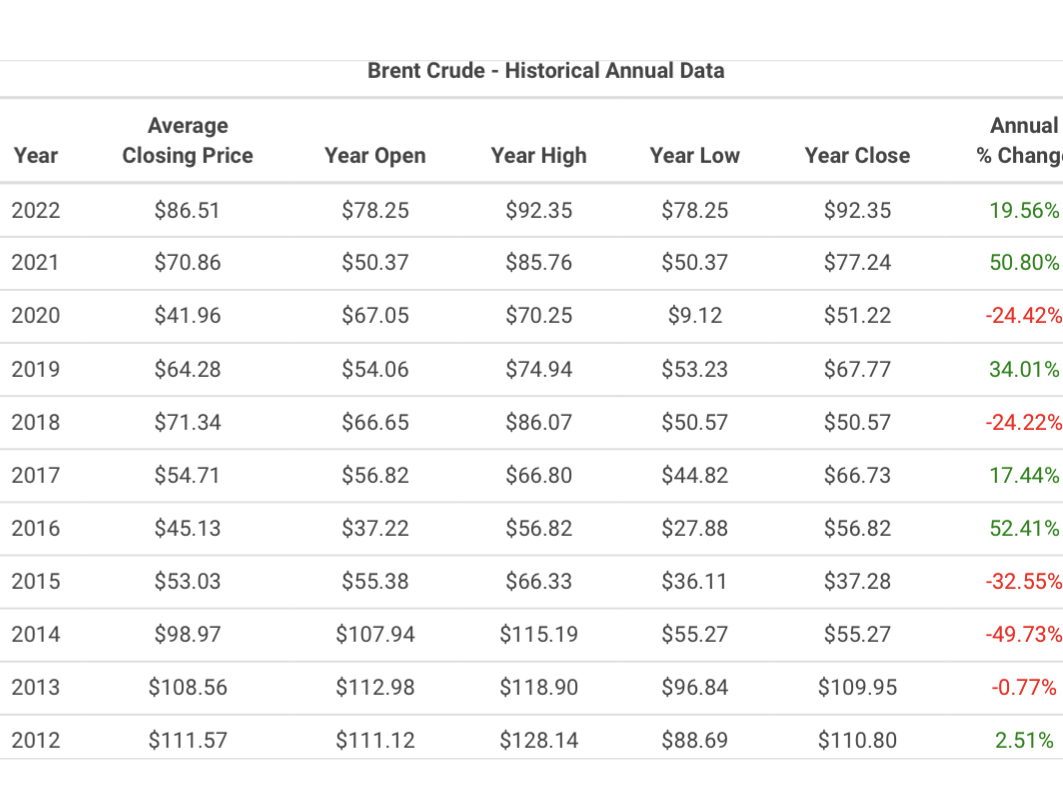The width and height of the screenshot is (1063, 801).
Task: Click the 2017 year close $66.73
Action: 858,475
